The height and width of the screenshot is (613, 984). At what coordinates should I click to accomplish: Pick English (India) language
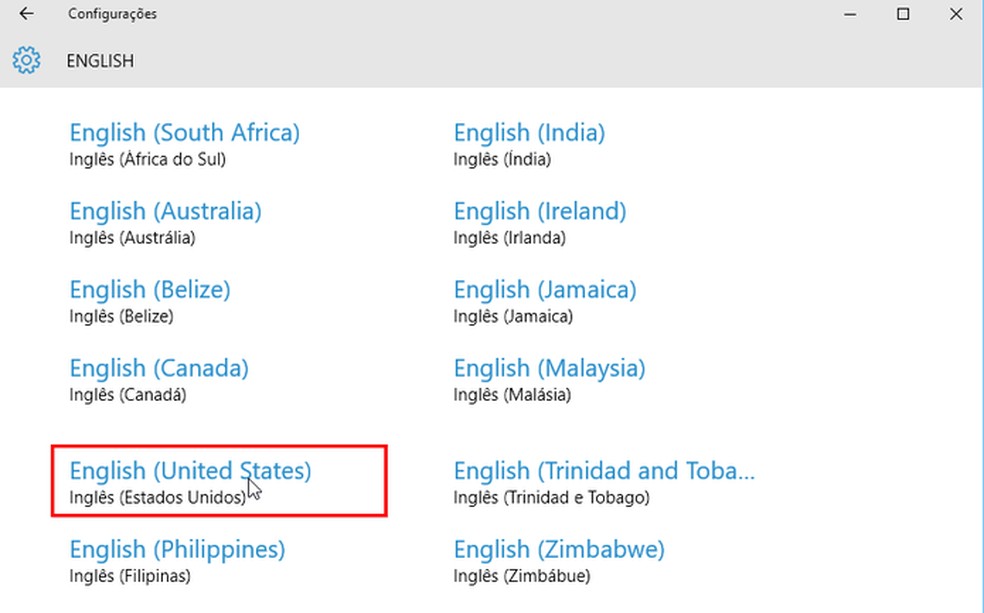pyautogui.click(x=529, y=133)
